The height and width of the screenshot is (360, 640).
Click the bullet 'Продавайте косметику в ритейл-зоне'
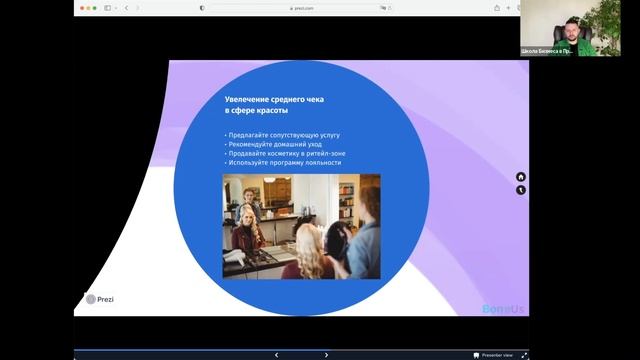(287, 153)
